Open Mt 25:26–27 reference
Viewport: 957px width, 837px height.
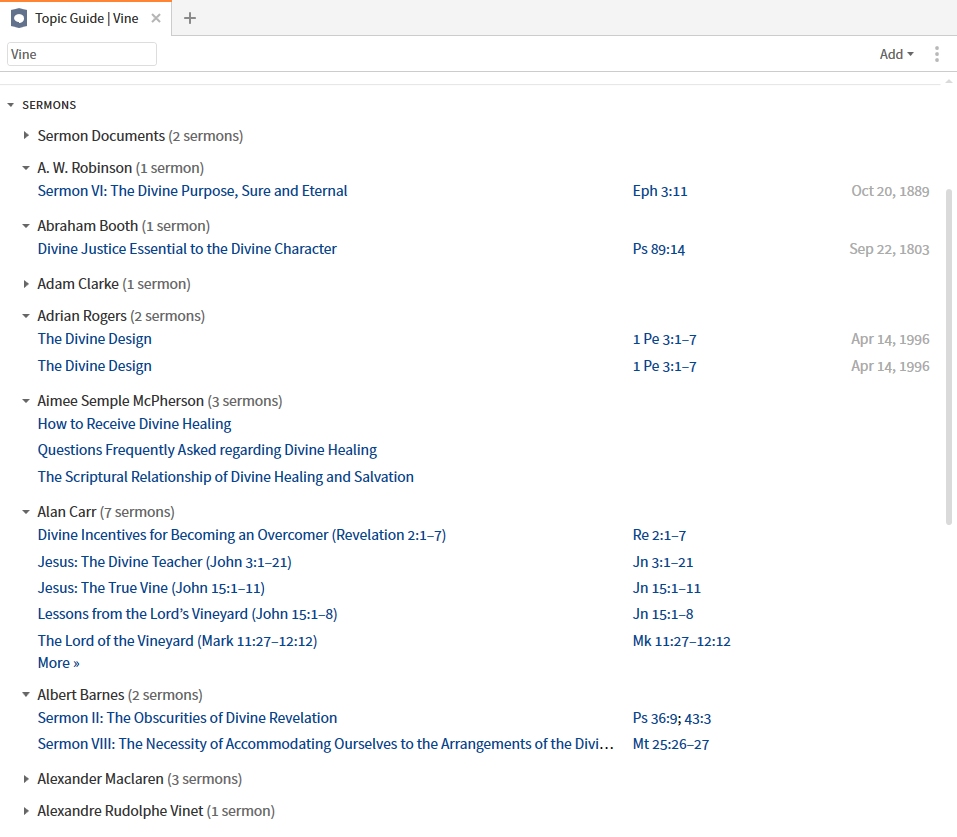click(671, 745)
